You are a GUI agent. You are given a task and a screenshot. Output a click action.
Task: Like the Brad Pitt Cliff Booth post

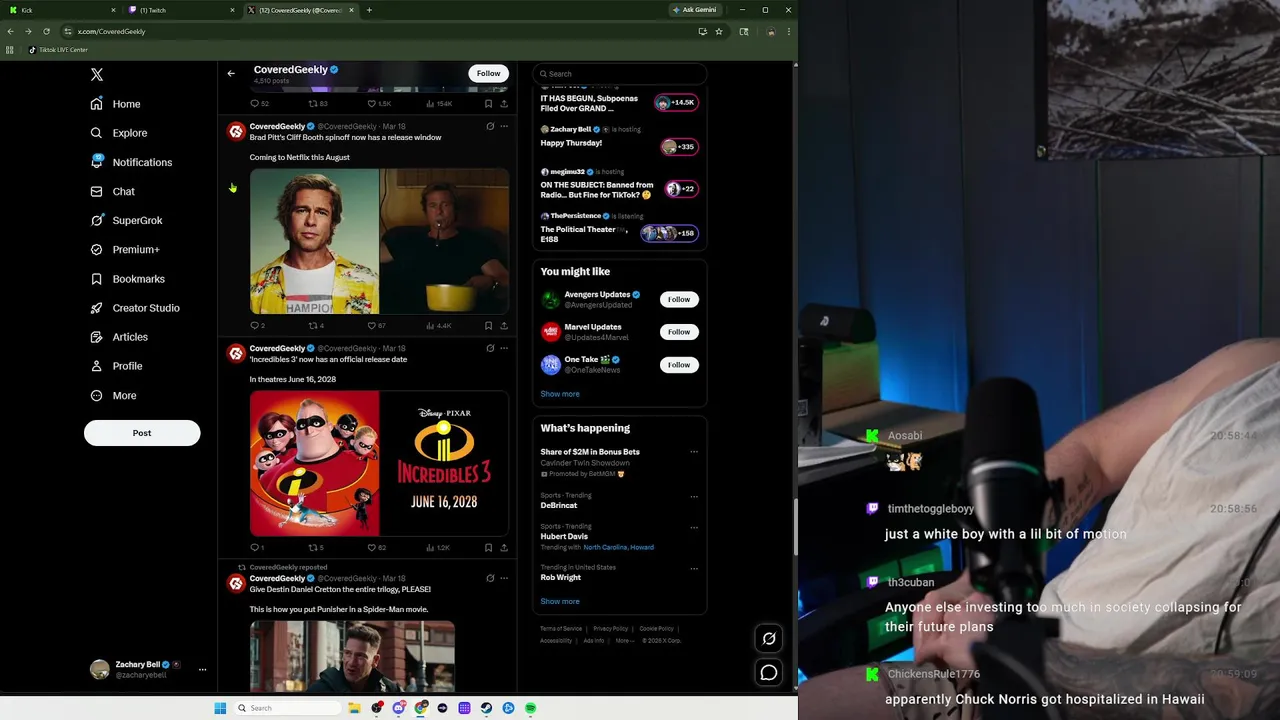[376, 325]
